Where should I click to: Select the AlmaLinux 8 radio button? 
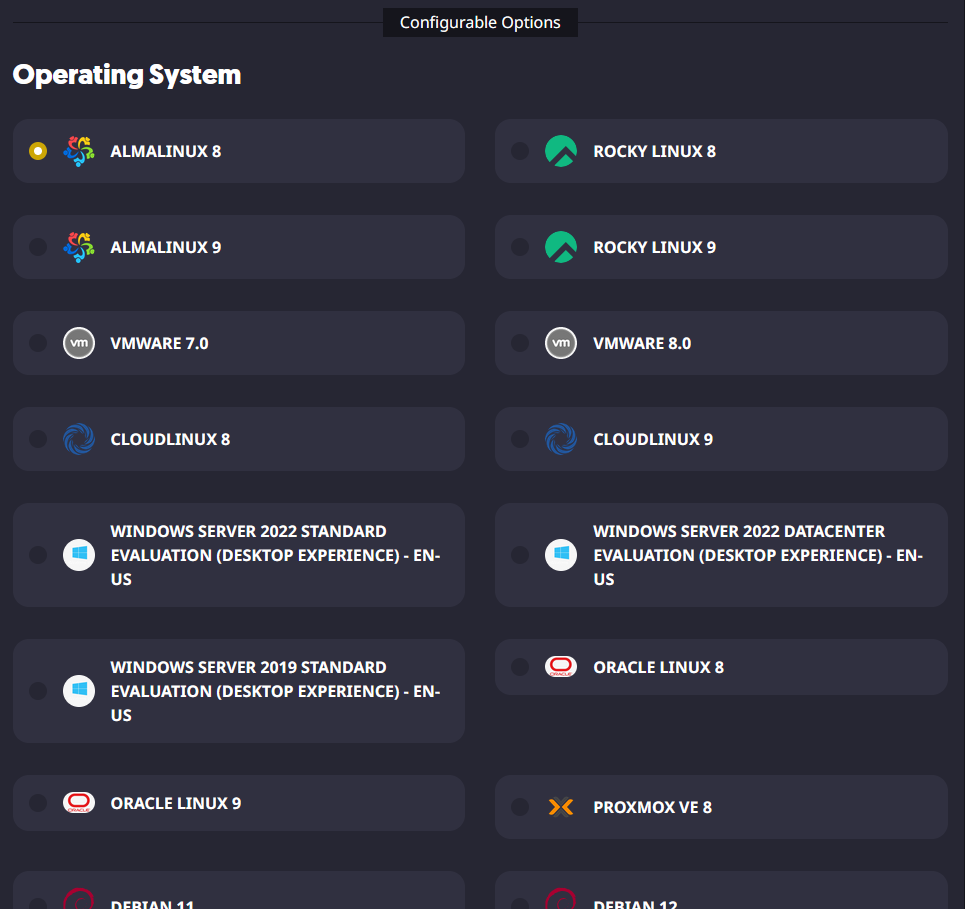[x=38, y=151]
